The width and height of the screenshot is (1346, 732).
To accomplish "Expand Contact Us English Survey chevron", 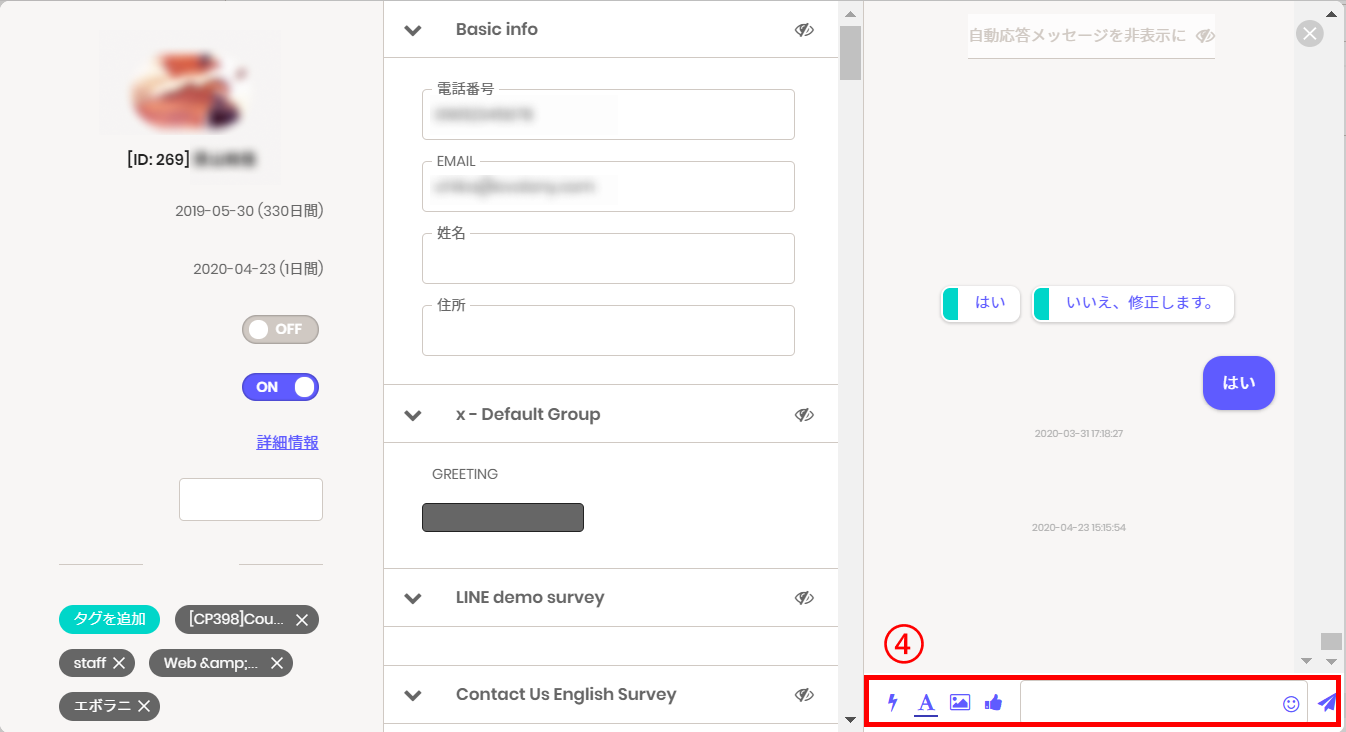I will pyautogui.click(x=413, y=695).
